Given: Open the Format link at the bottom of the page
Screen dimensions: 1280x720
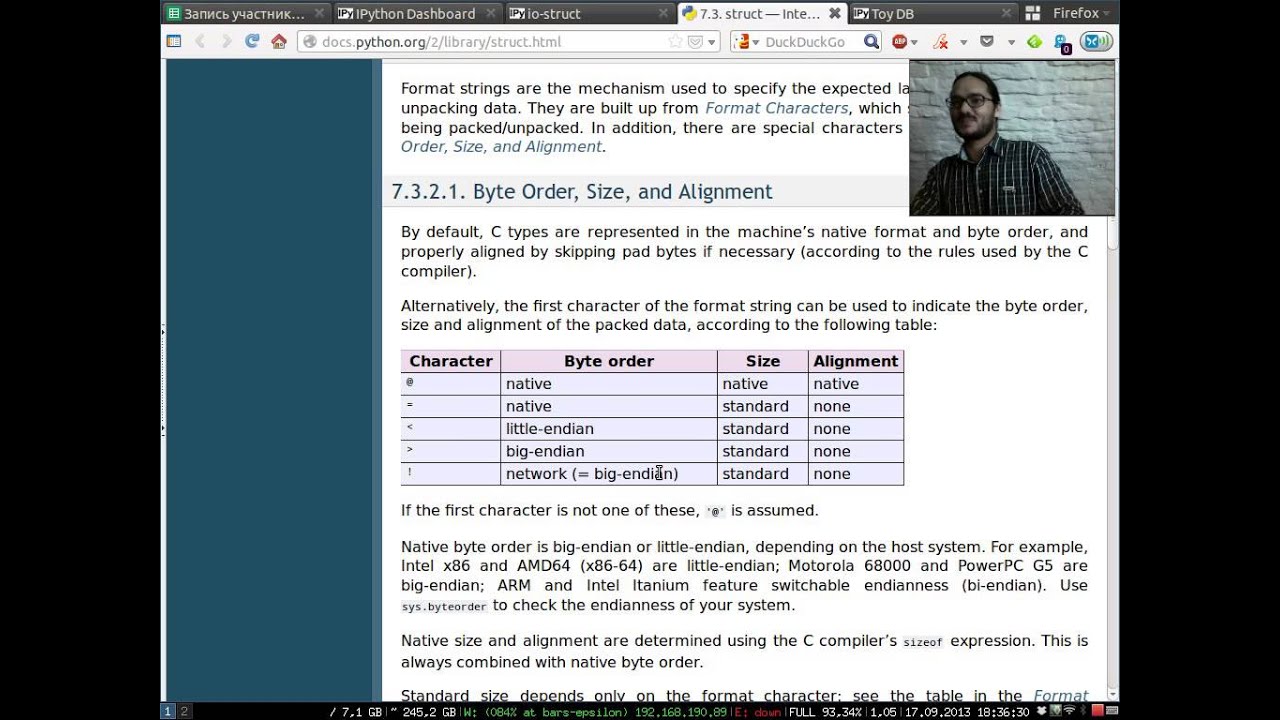Looking at the screenshot, I should tap(1060, 695).
